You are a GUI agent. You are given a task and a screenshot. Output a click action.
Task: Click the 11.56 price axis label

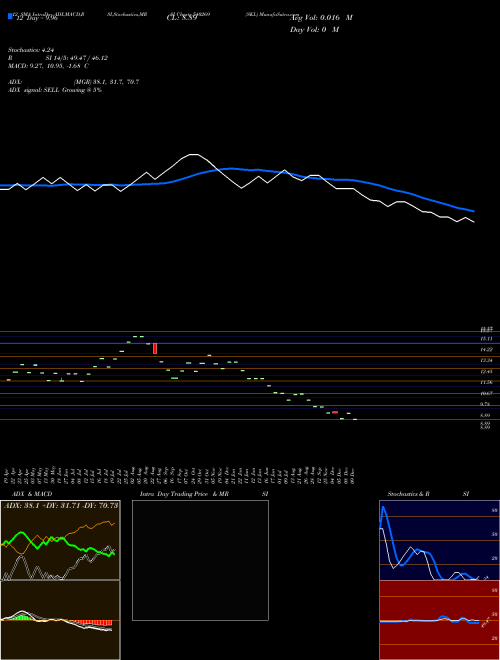486,382
